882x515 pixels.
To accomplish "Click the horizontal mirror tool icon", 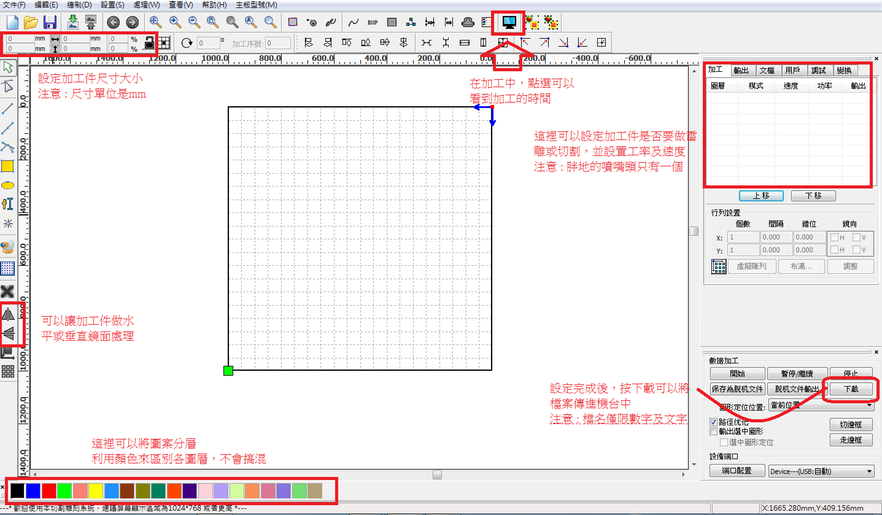I will [8, 314].
